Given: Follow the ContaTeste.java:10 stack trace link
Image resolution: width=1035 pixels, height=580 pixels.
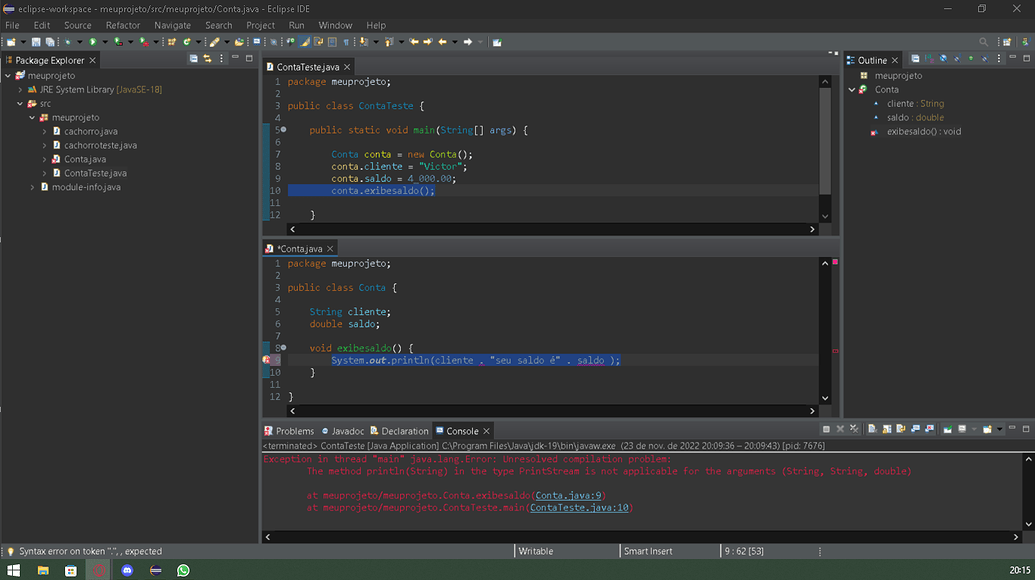Looking at the screenshot, I should tap(580, 508).
